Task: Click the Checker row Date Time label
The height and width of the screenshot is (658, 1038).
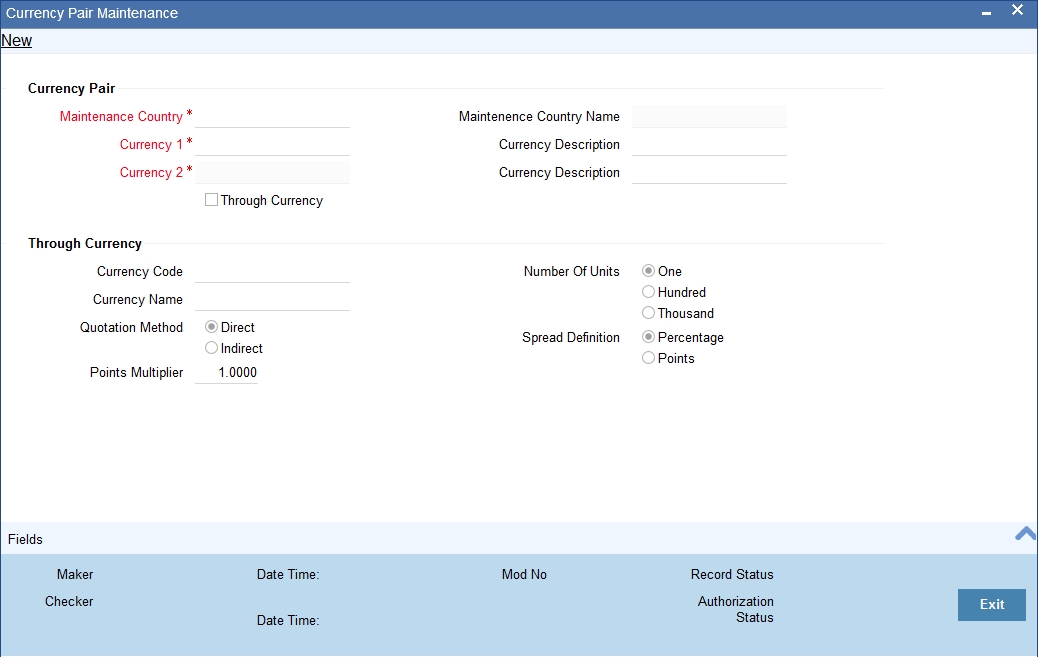Action: pos(288,620)
